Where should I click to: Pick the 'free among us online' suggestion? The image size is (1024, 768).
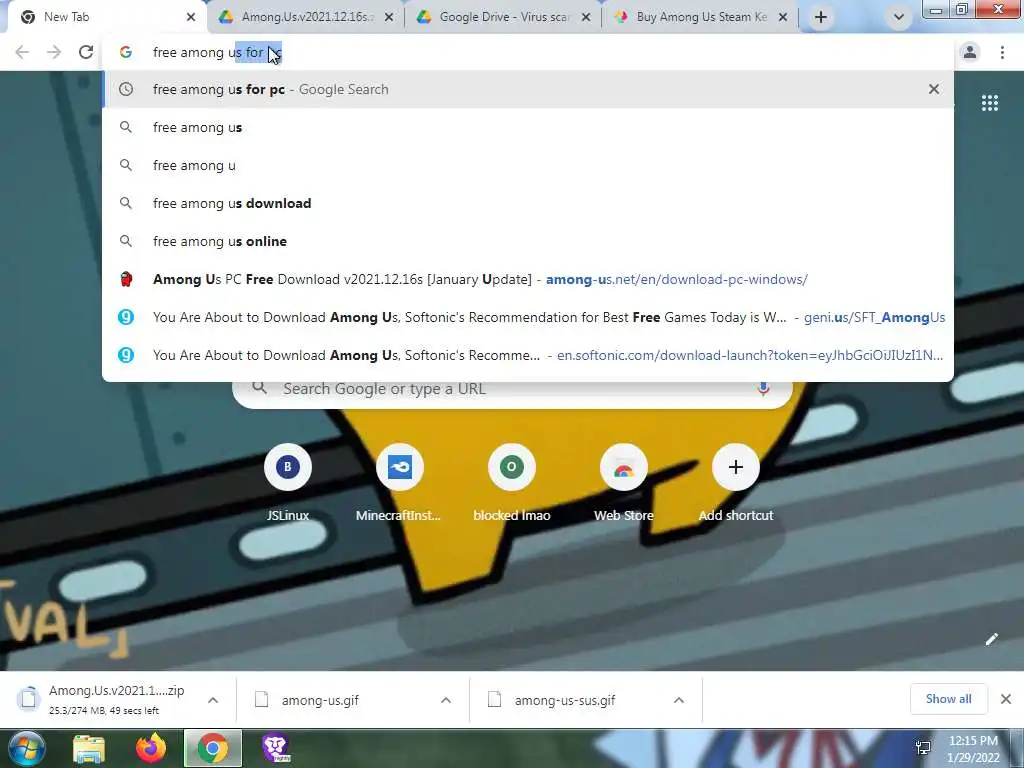(x=528, y=241)
